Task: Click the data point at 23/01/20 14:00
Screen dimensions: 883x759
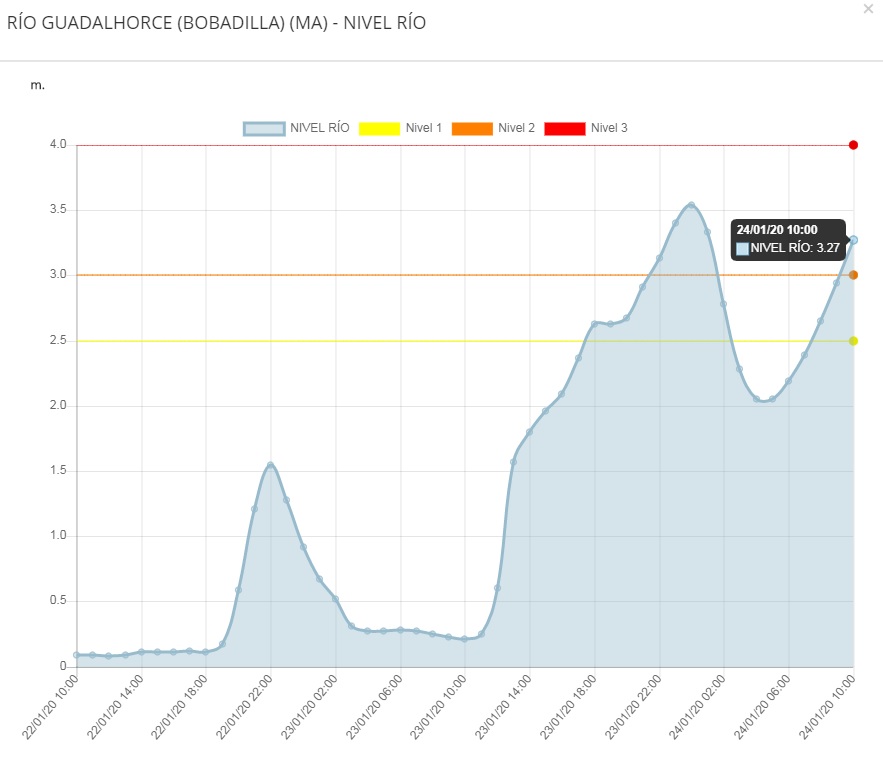Action: pos(529,432)
